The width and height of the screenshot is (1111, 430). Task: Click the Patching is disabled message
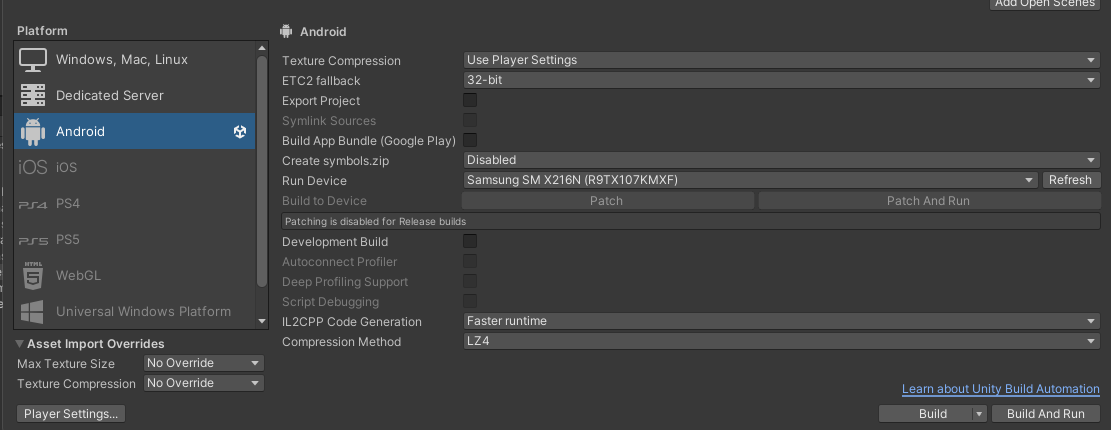point(691,222)
